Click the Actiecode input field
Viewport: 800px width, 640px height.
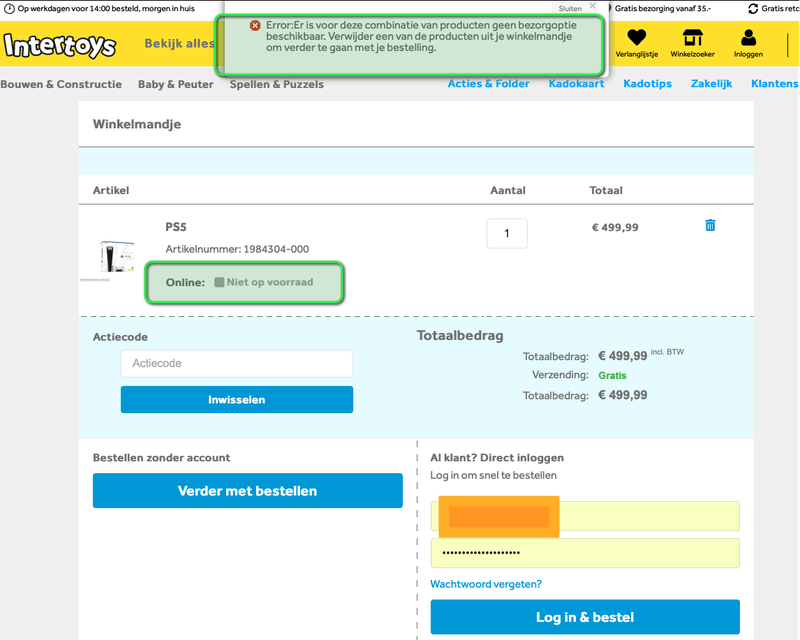(x=237, y=363)
